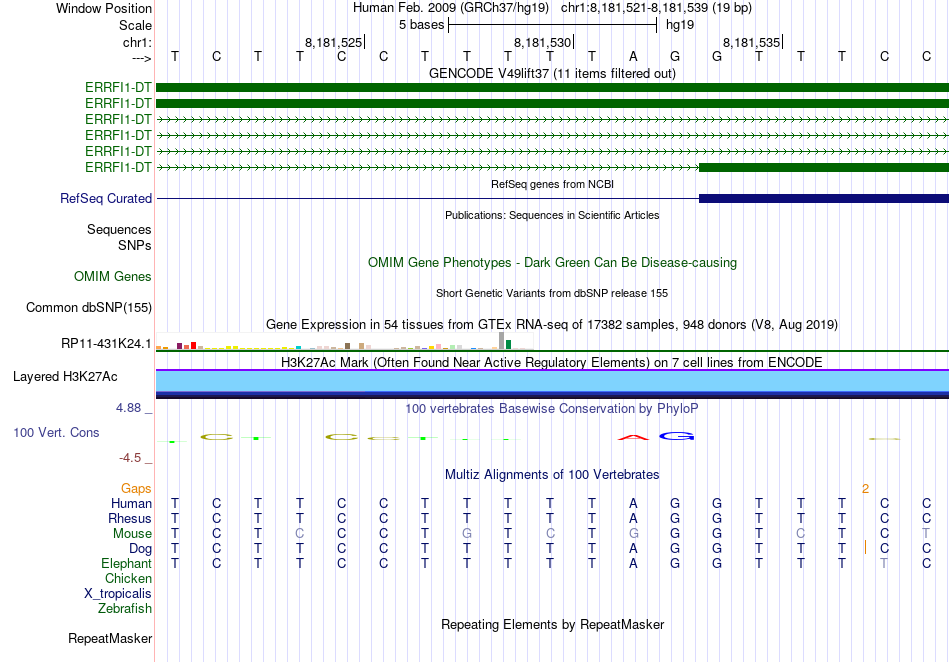Click the orange 2 in the Gaps row
The width and height of the screenshot is (950, 662).
866,488
